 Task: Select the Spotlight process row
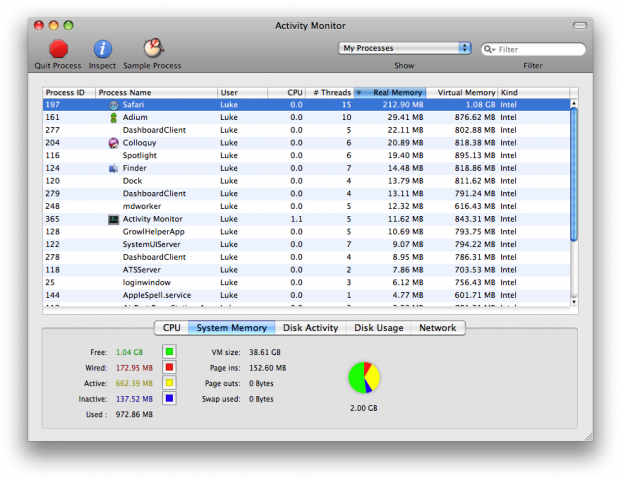click(x=306, y=156)
